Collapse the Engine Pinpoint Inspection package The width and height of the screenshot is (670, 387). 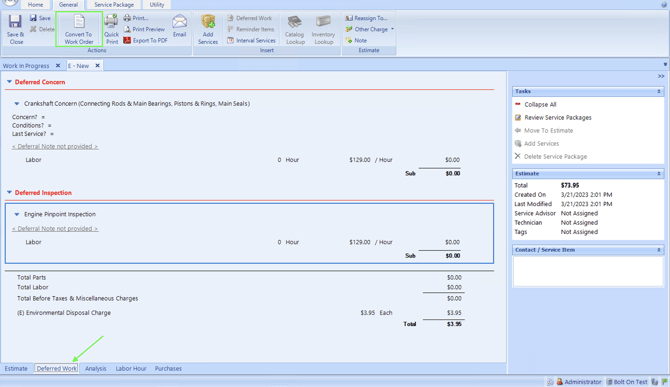pyautogui.click(x=17, y=214)
